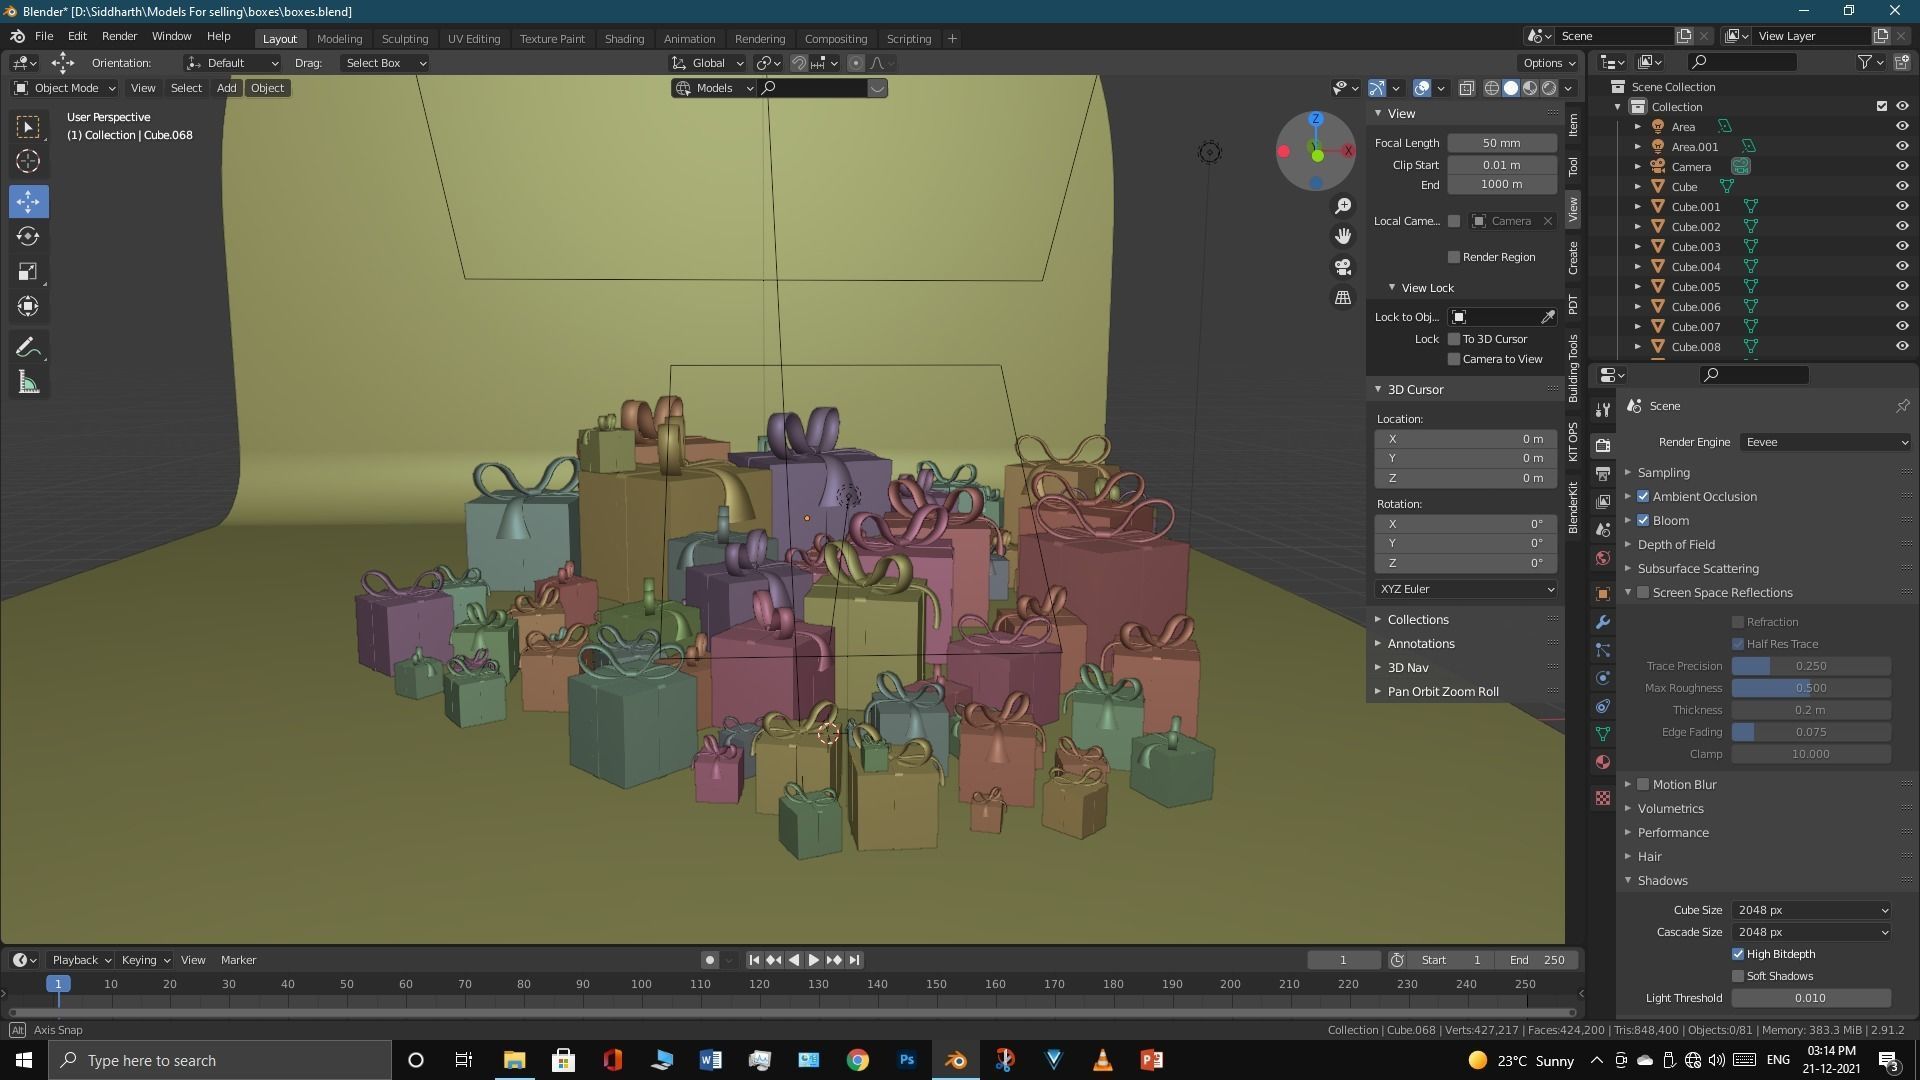Open the Item sidebar tab
The width and height of the screenshot is (1920, 1080).
click(x=1574, y=125)
